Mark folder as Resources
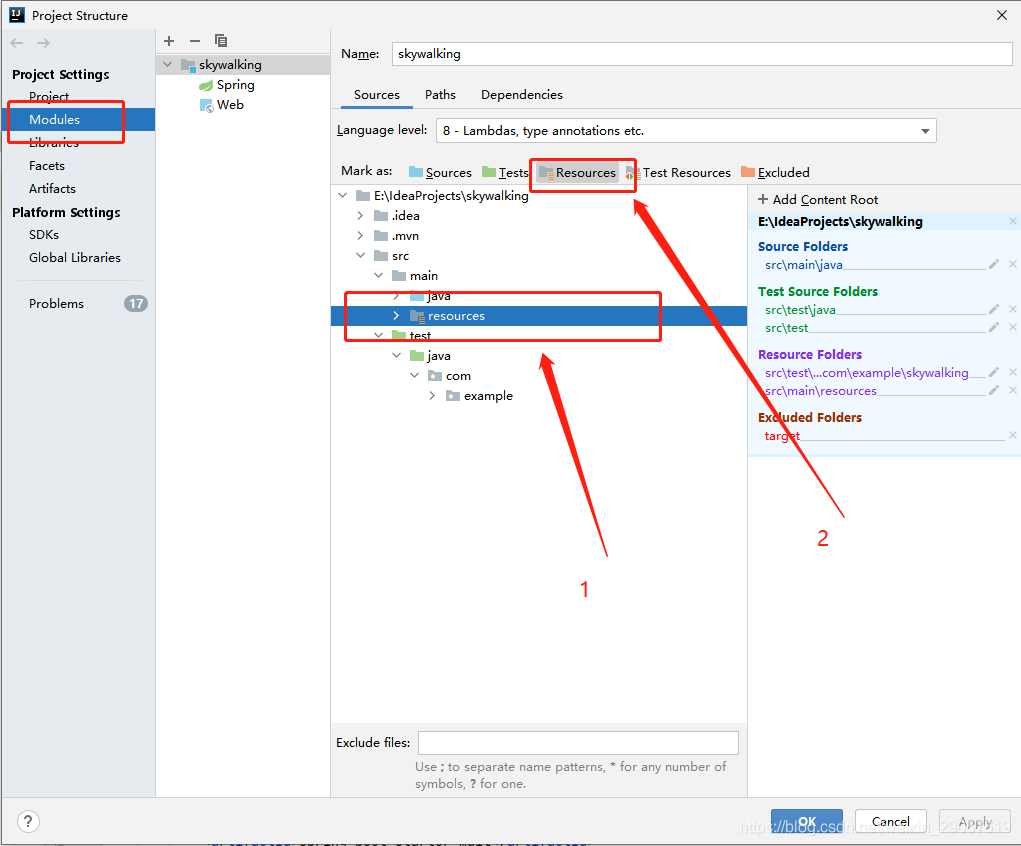 click(578, 173)
